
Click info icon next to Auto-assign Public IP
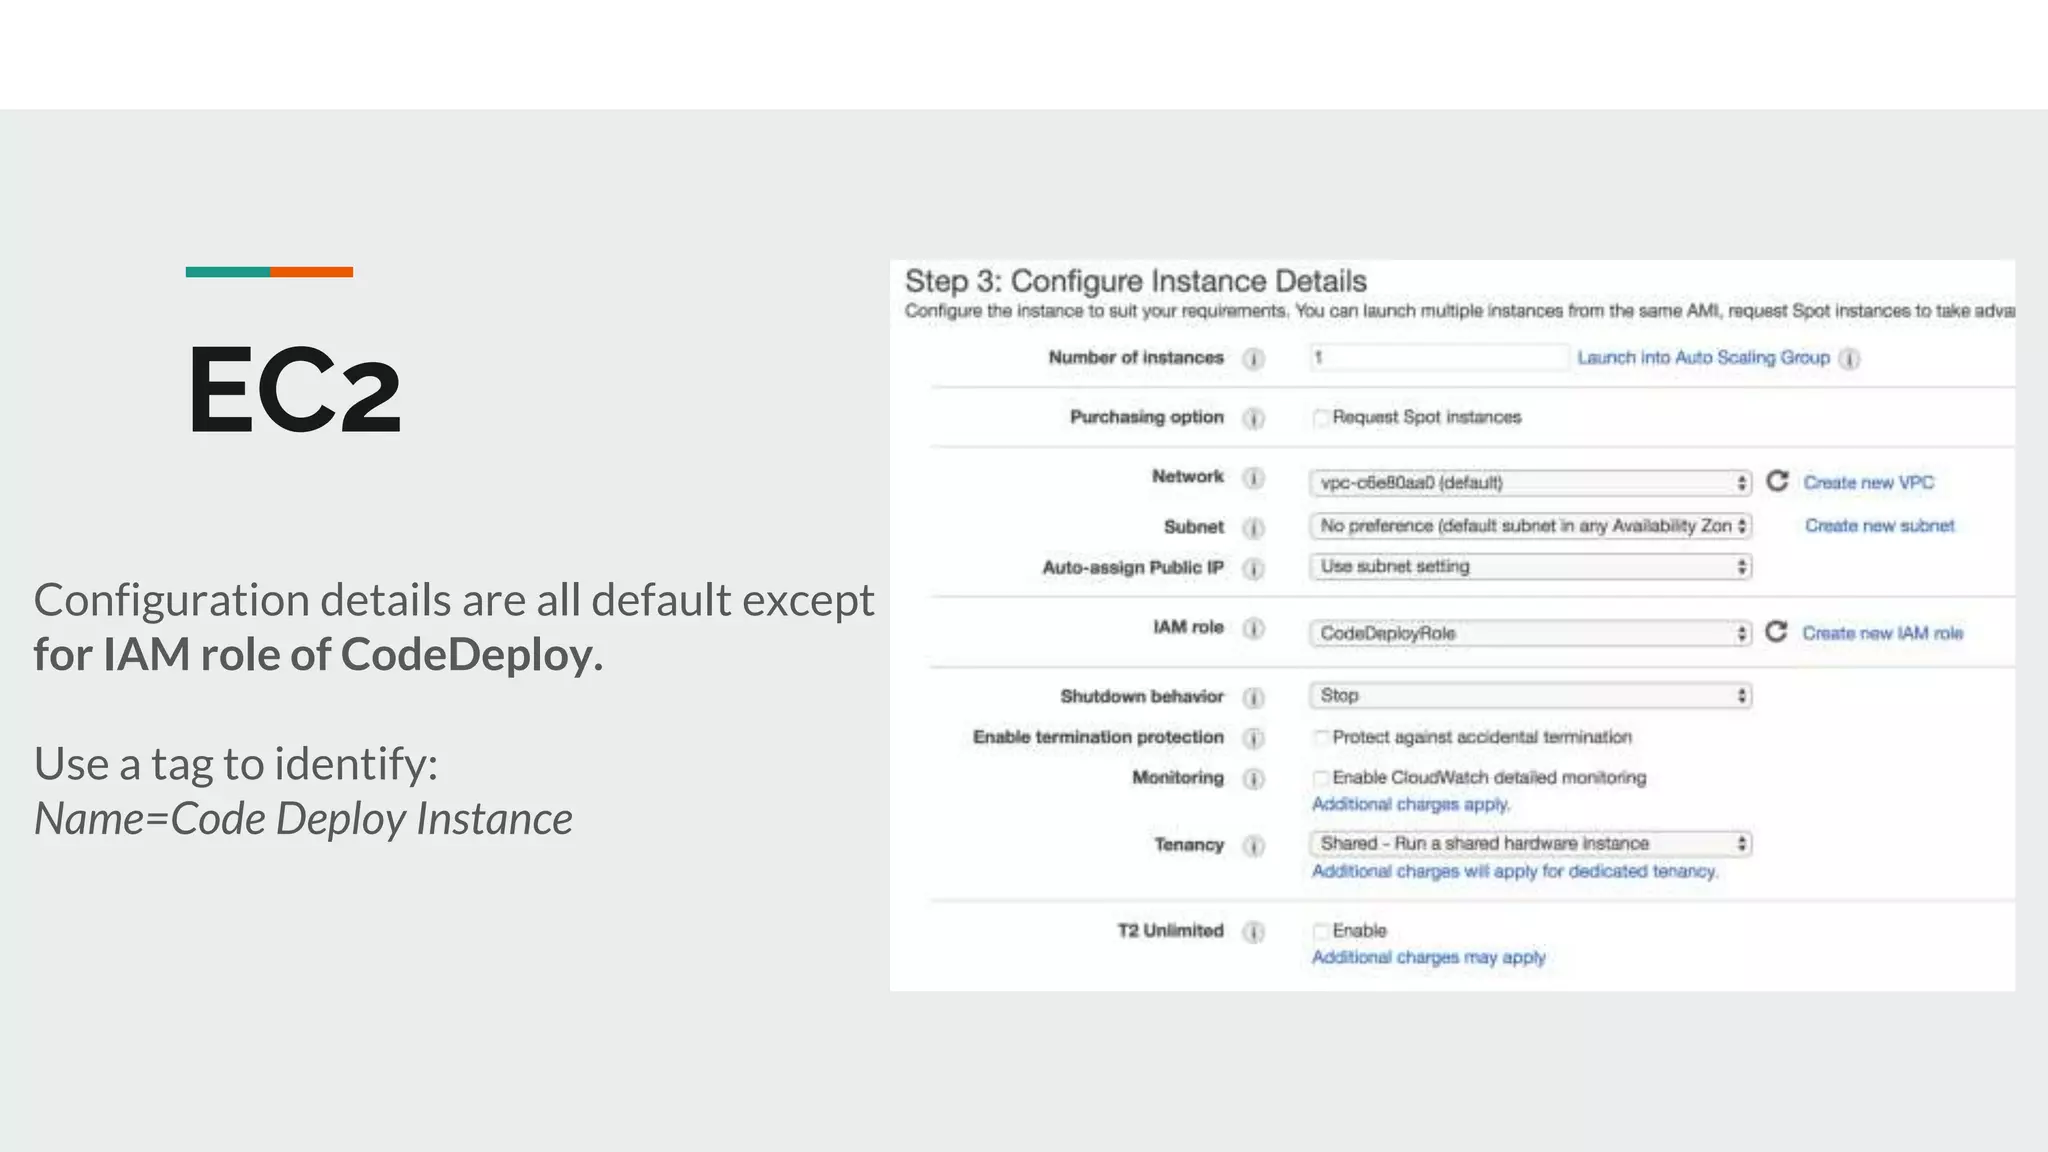[1253, 569]
